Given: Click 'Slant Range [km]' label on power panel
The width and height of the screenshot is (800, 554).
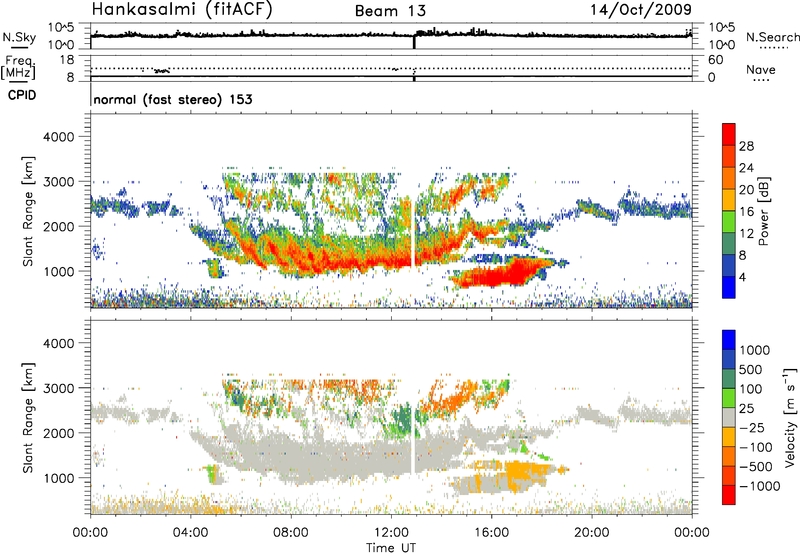Looking at the screenshot, I should coord(28,211).
